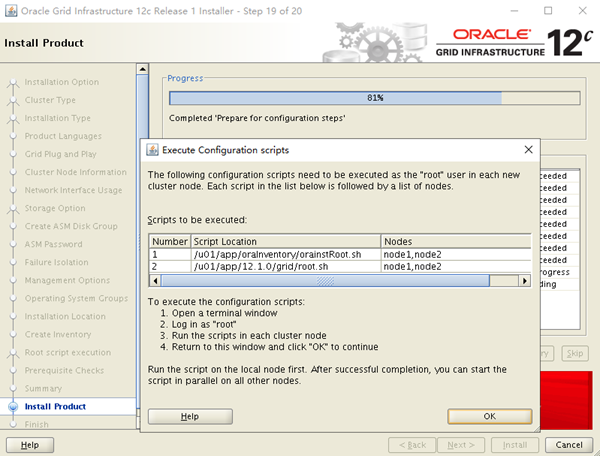Select row number 2 cell
The image size is (600, 456).
[170, 266]
